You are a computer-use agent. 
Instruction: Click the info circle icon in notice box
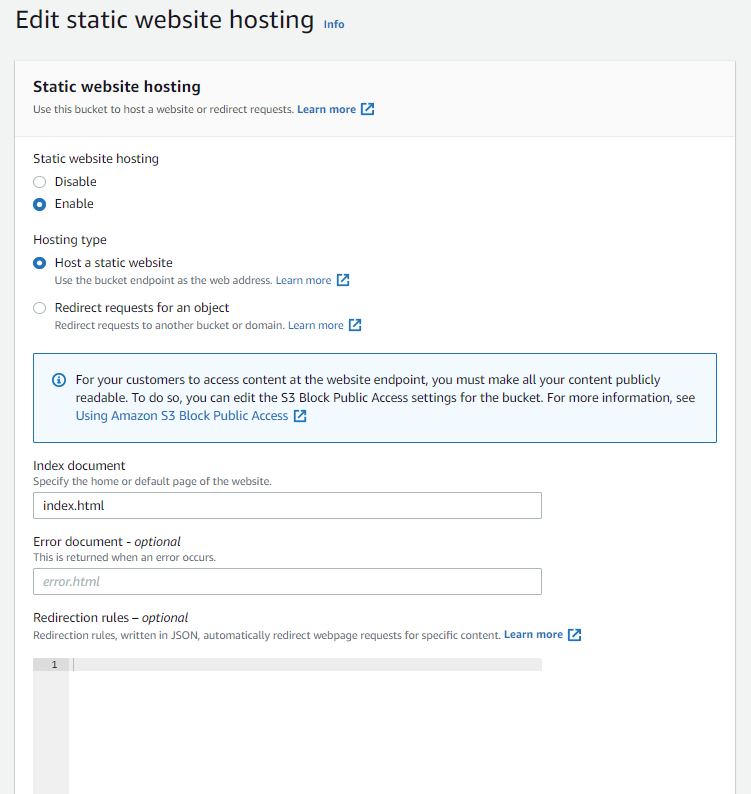click(x=59, y=380)
